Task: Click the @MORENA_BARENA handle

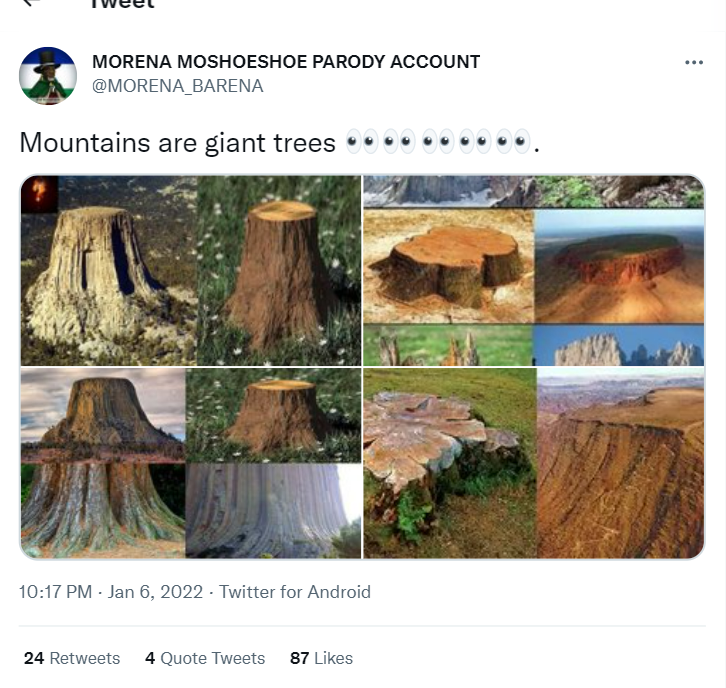Action: [178, 86]
